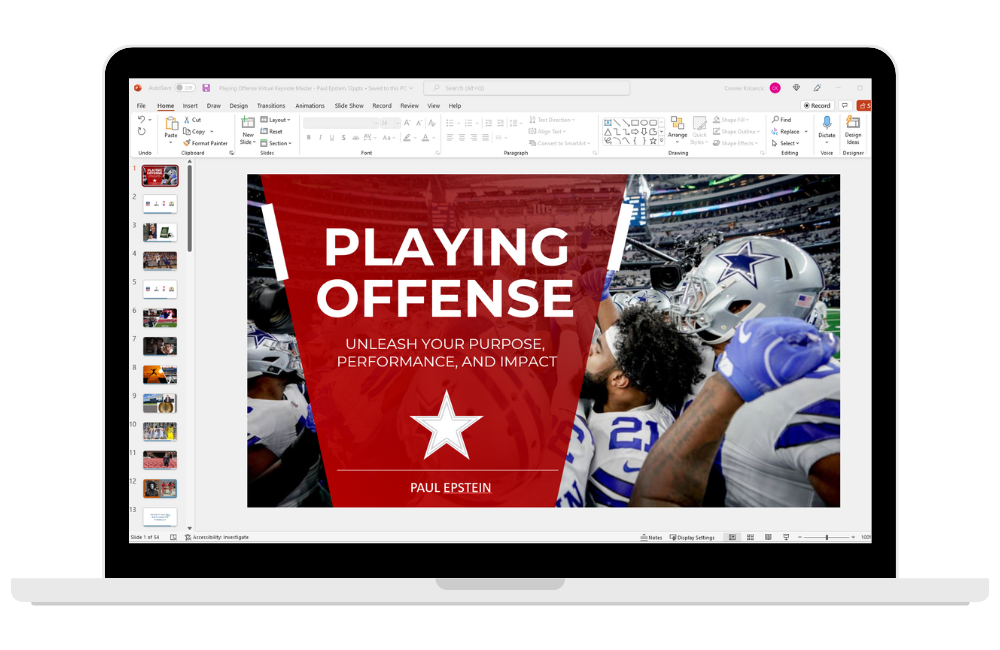This screenshot has height=650, width=1000.
Task: Click the pen icon near account name
Action: pos(817,88)
